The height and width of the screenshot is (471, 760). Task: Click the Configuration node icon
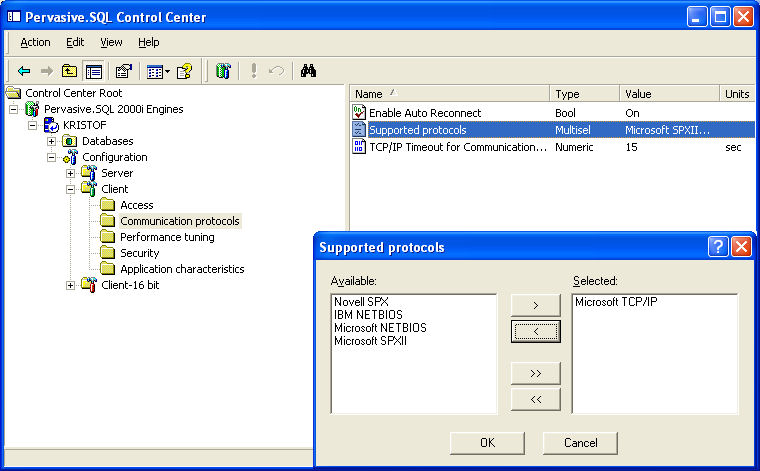point(71,157)
